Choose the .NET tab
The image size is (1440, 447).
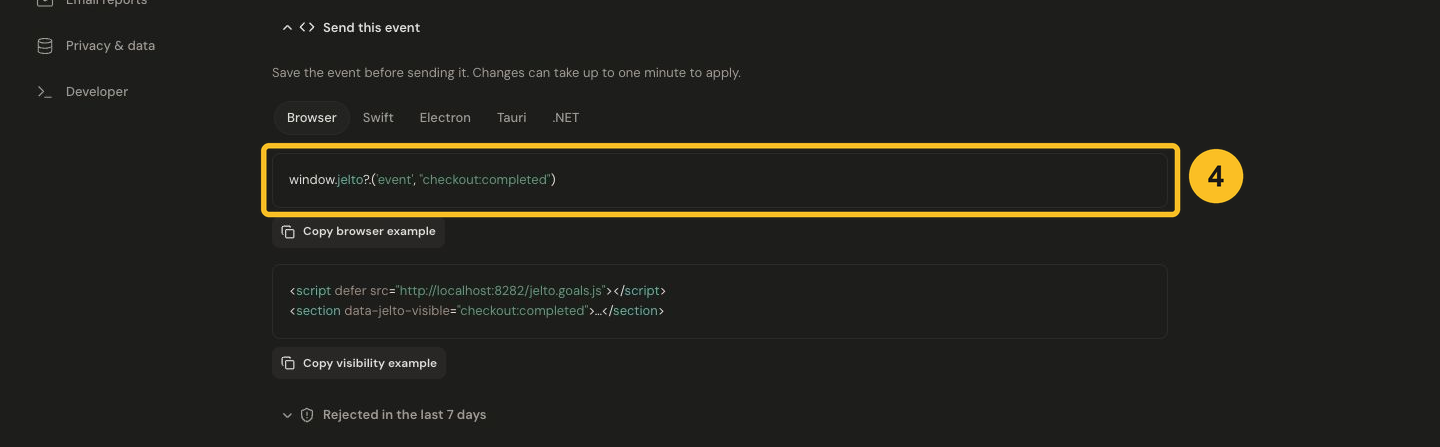tap(565, 118)
